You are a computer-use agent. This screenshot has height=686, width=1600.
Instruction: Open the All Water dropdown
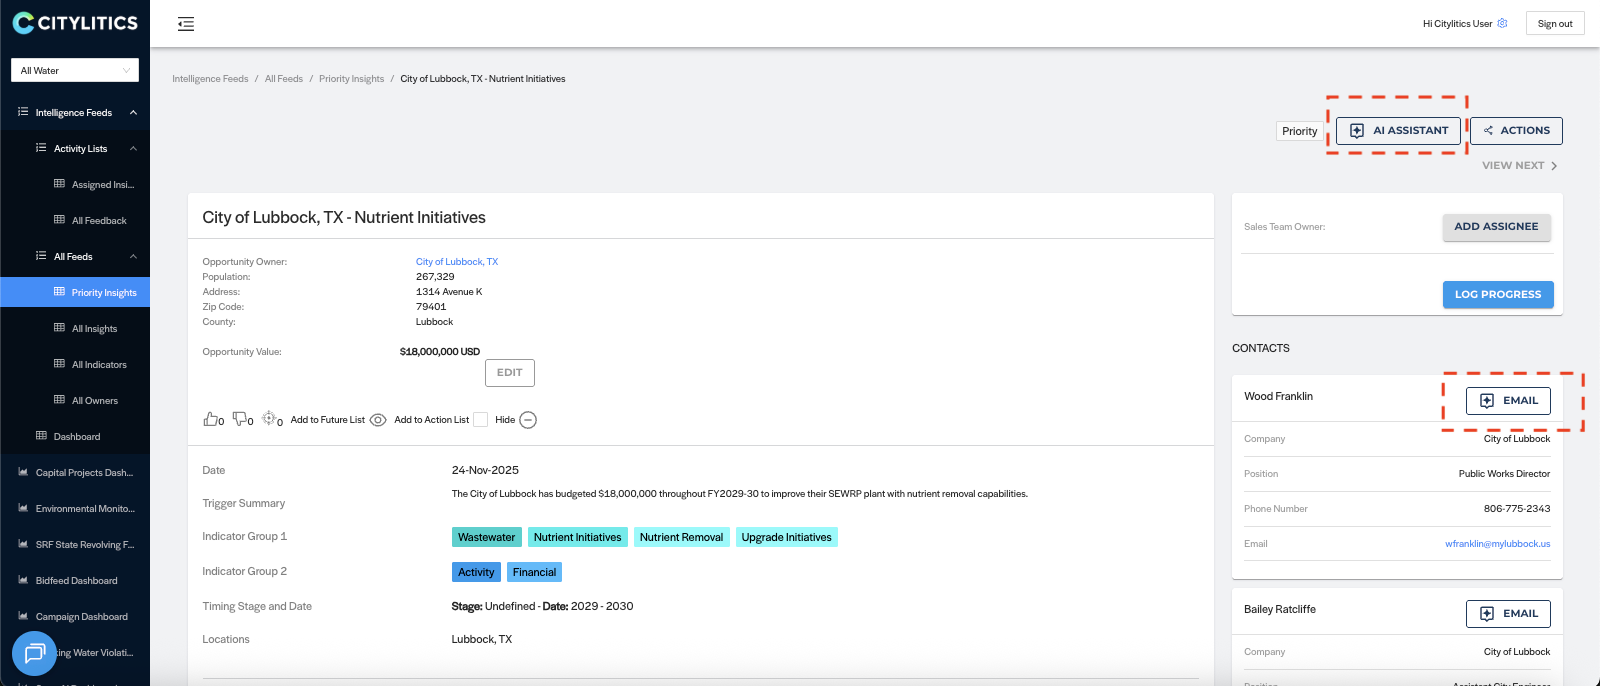tap(75, 70)
